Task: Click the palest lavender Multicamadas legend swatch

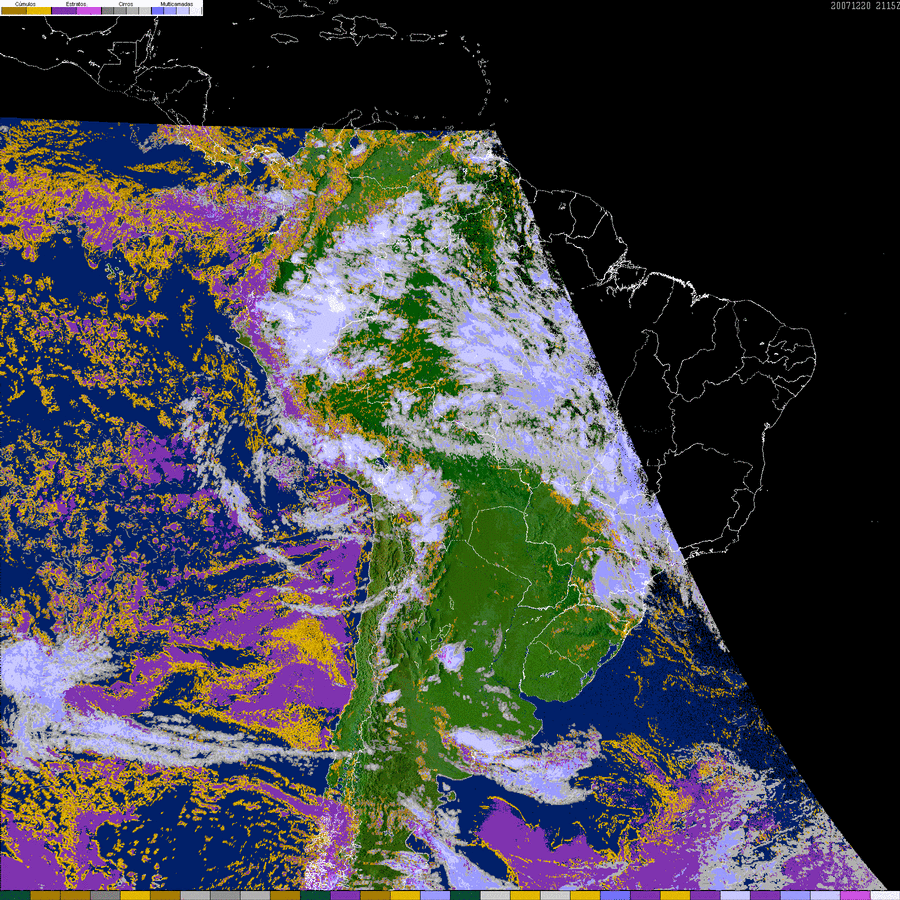Action: pyautogui.click(x=196, y=10)
